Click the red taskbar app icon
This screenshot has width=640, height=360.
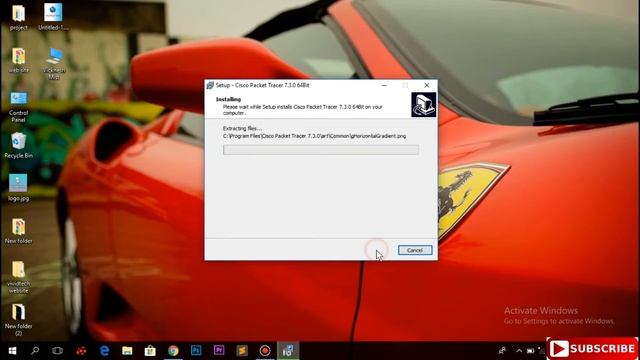click(x=81, y=351)
